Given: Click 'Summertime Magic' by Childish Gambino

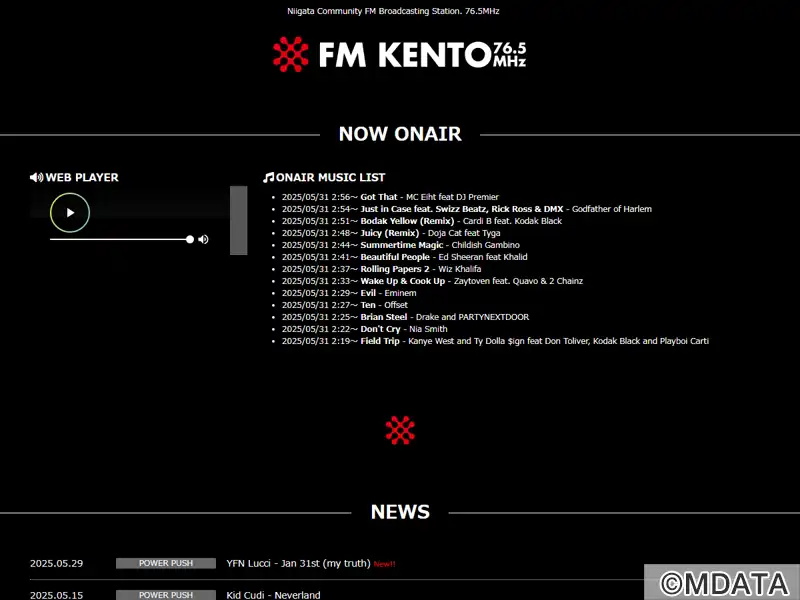Looking at the screenshot, I should (x=401, y=245).
